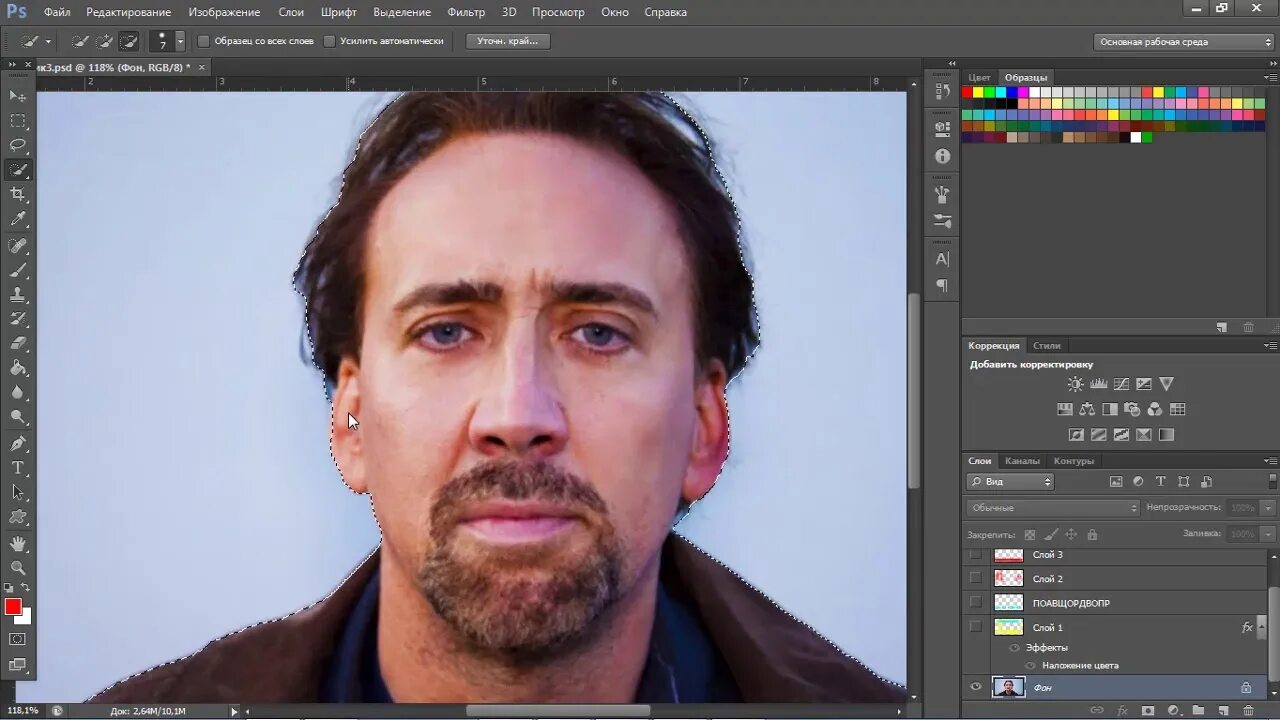Add a Brightness/Contrast adjustment
This screenshot has width=1280, height=720.
point(1075,384)
